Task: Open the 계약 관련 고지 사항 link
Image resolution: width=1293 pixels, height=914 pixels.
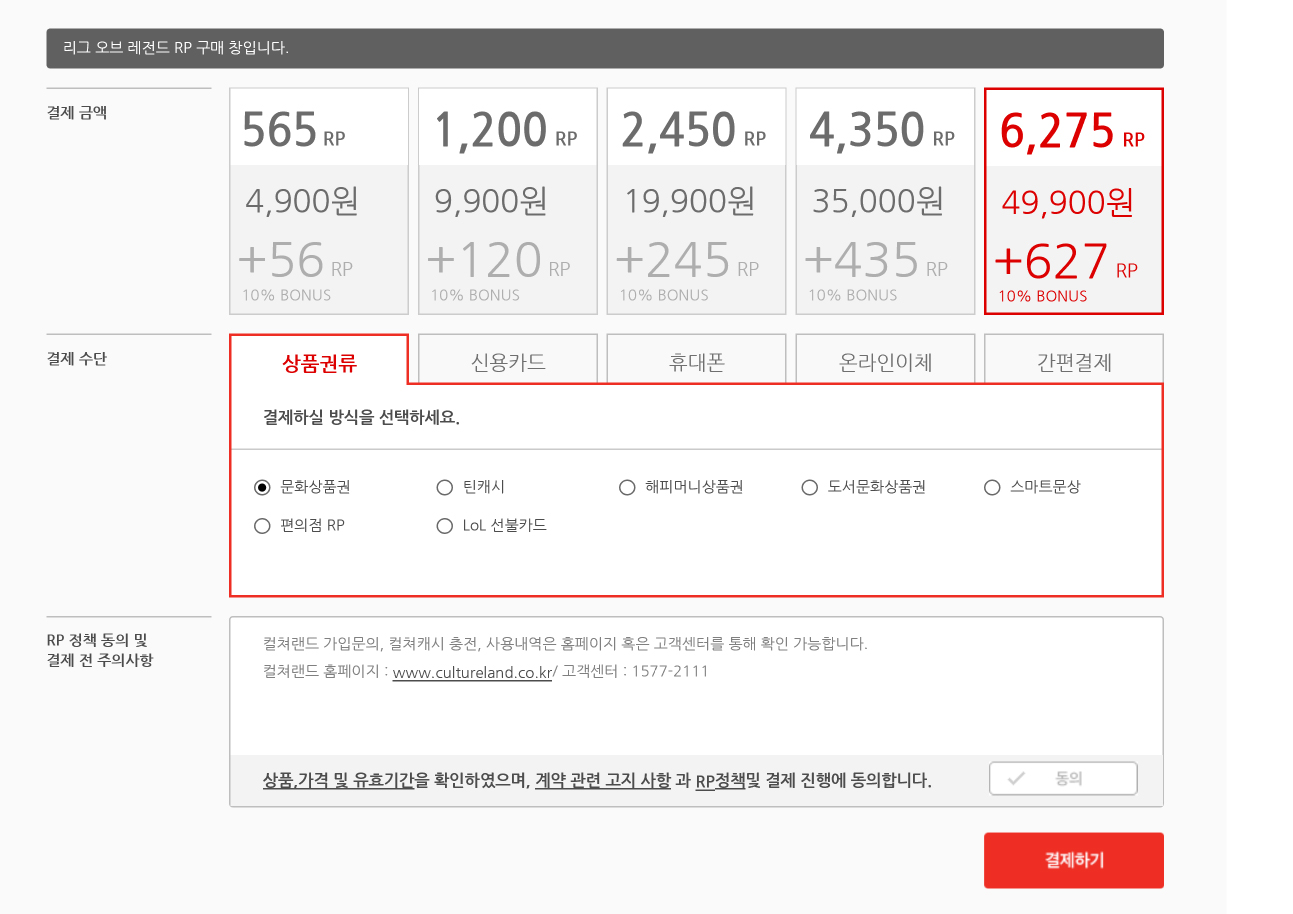Action: pos(603,781)
